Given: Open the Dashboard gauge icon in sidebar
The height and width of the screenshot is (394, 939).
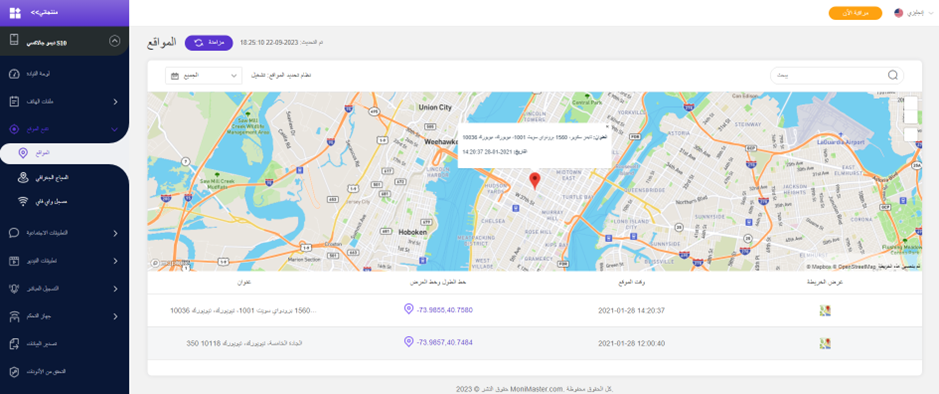Looking at the screenshot, I should pos(15,74).
